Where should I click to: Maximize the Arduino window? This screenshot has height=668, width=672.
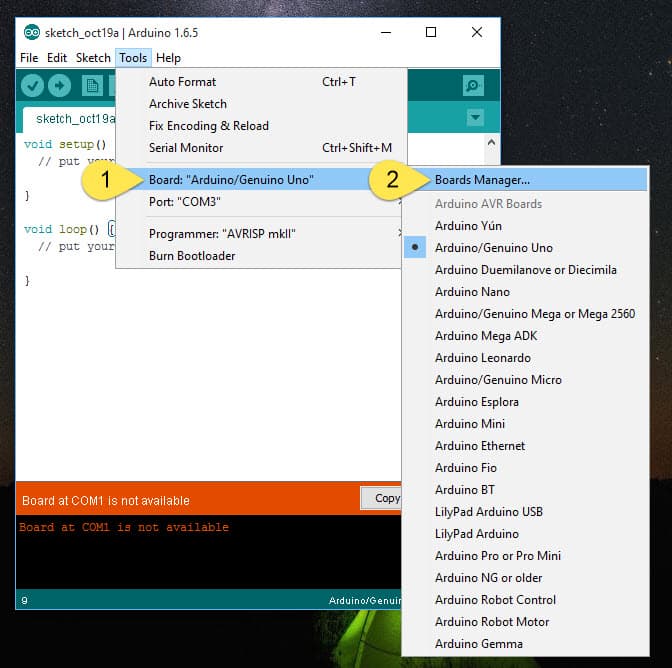pyautogui.click(x=431, y=32)
